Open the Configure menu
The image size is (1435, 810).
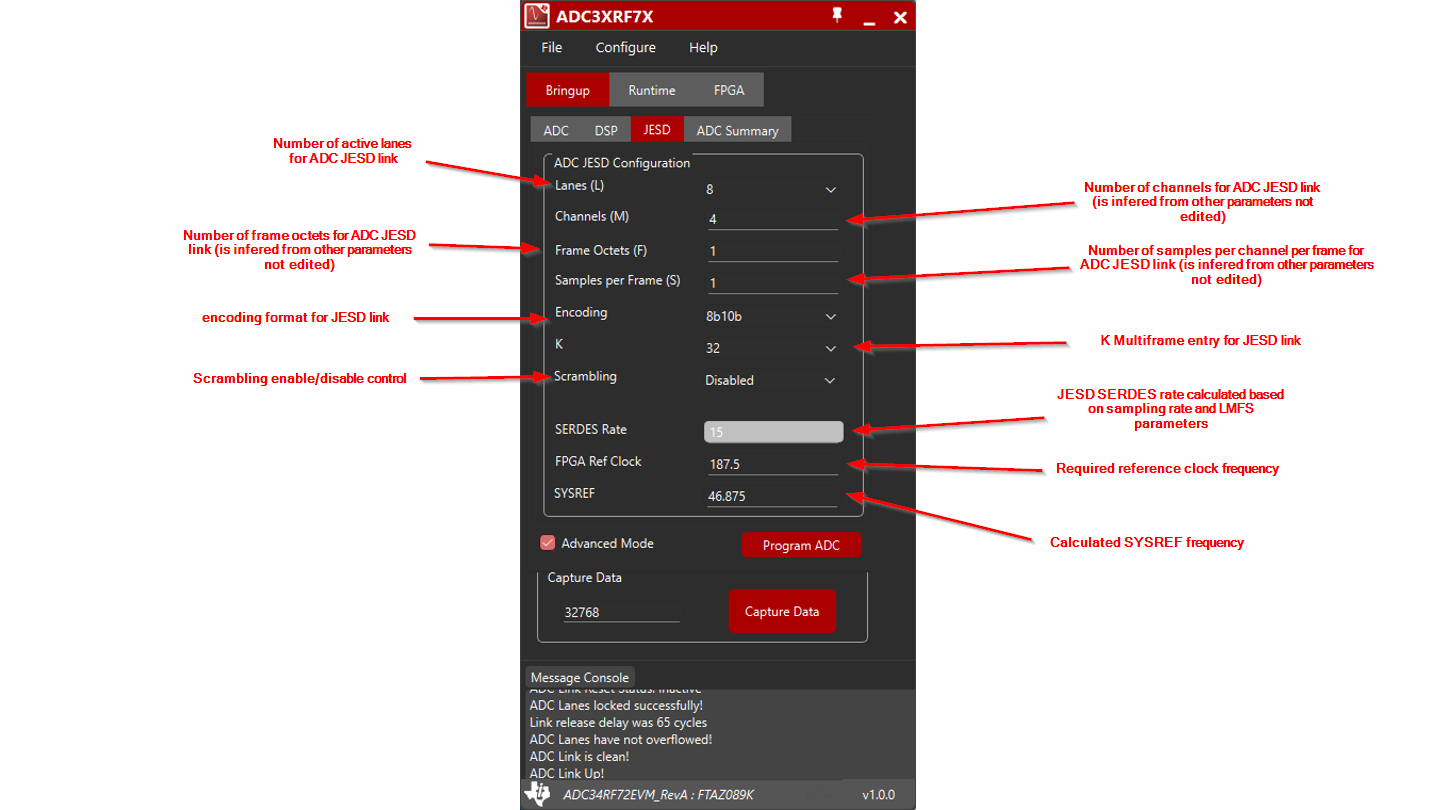(x=625, y=48)
